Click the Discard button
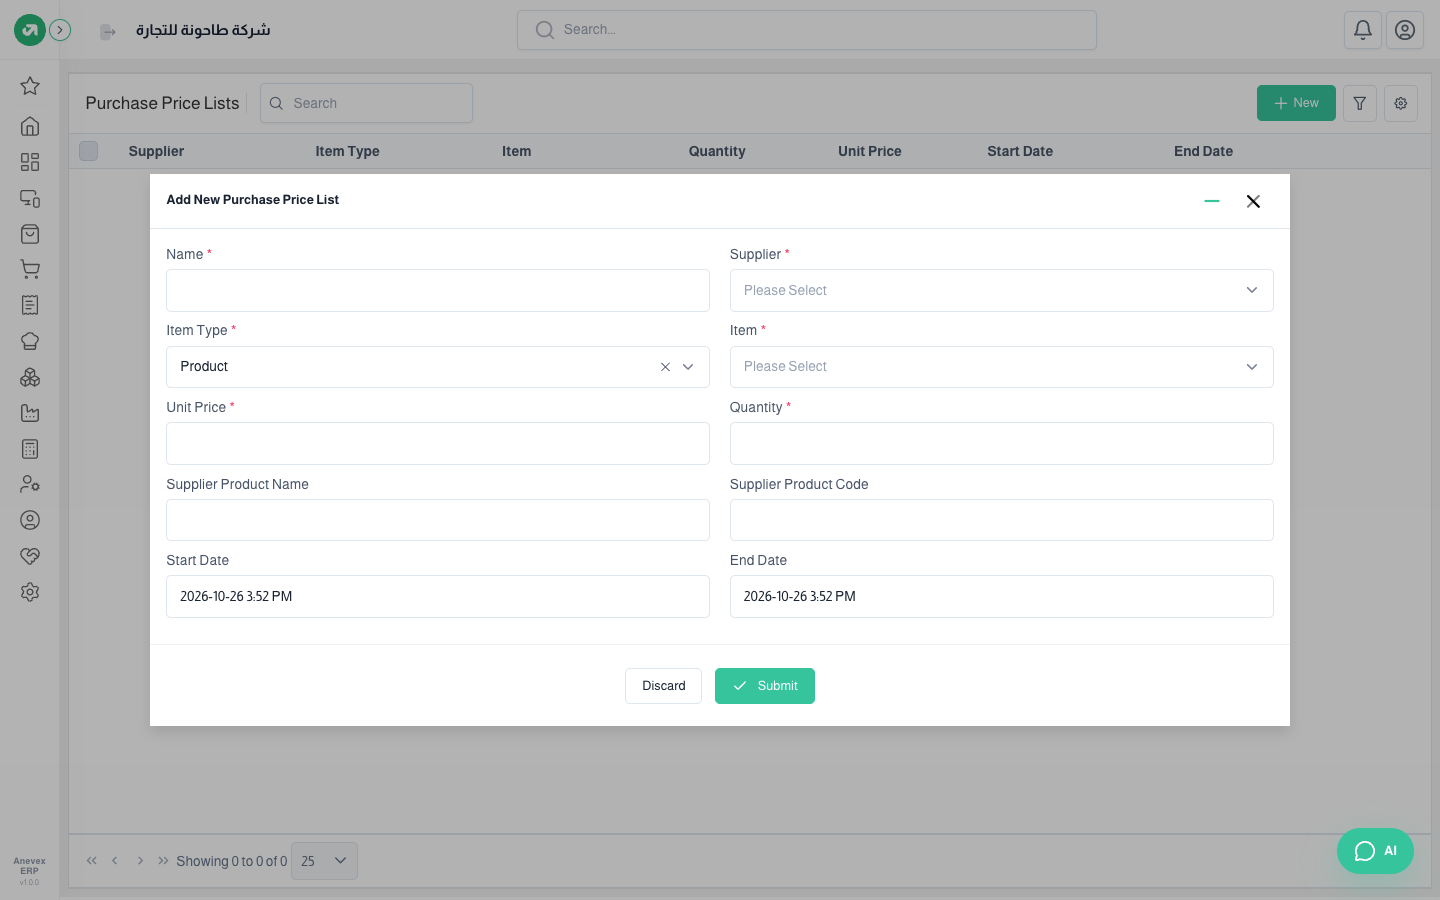1440x900 pixels. click(663, 686)
